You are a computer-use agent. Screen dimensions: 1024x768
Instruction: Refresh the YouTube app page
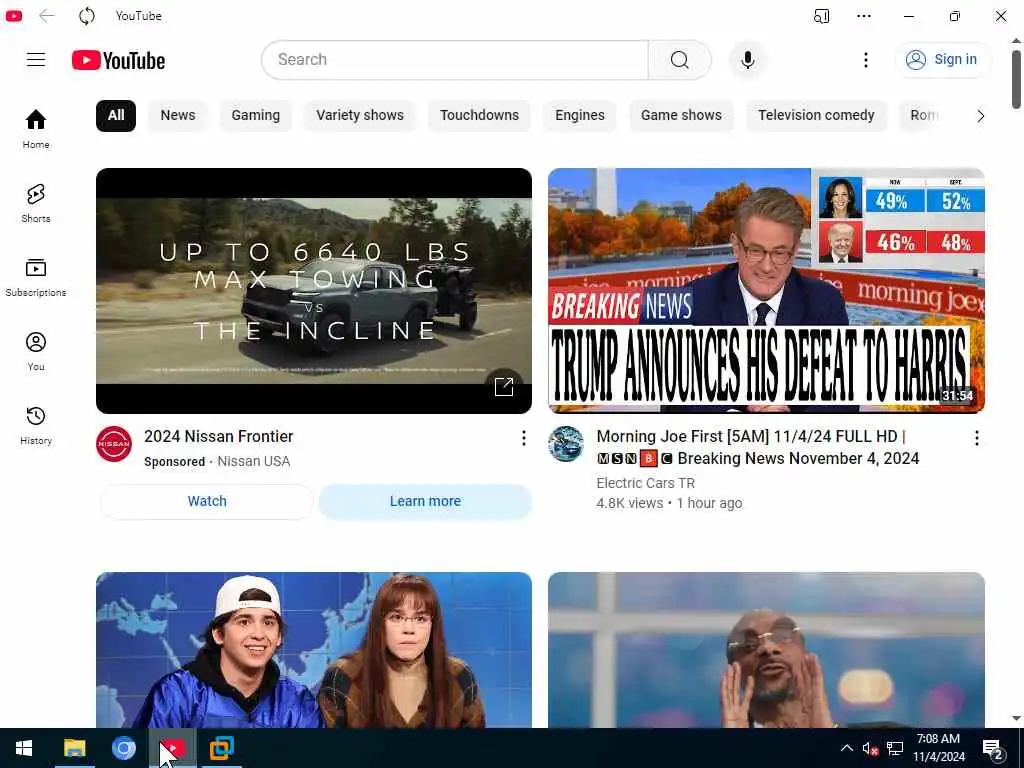(x=87, y=16)
